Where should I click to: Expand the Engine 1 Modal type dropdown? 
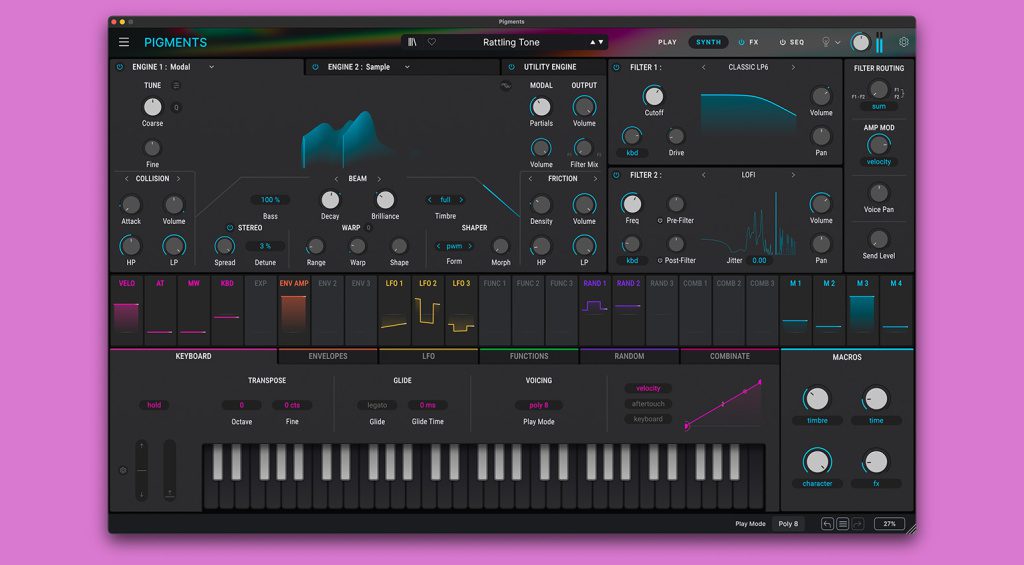pos(212,67)
